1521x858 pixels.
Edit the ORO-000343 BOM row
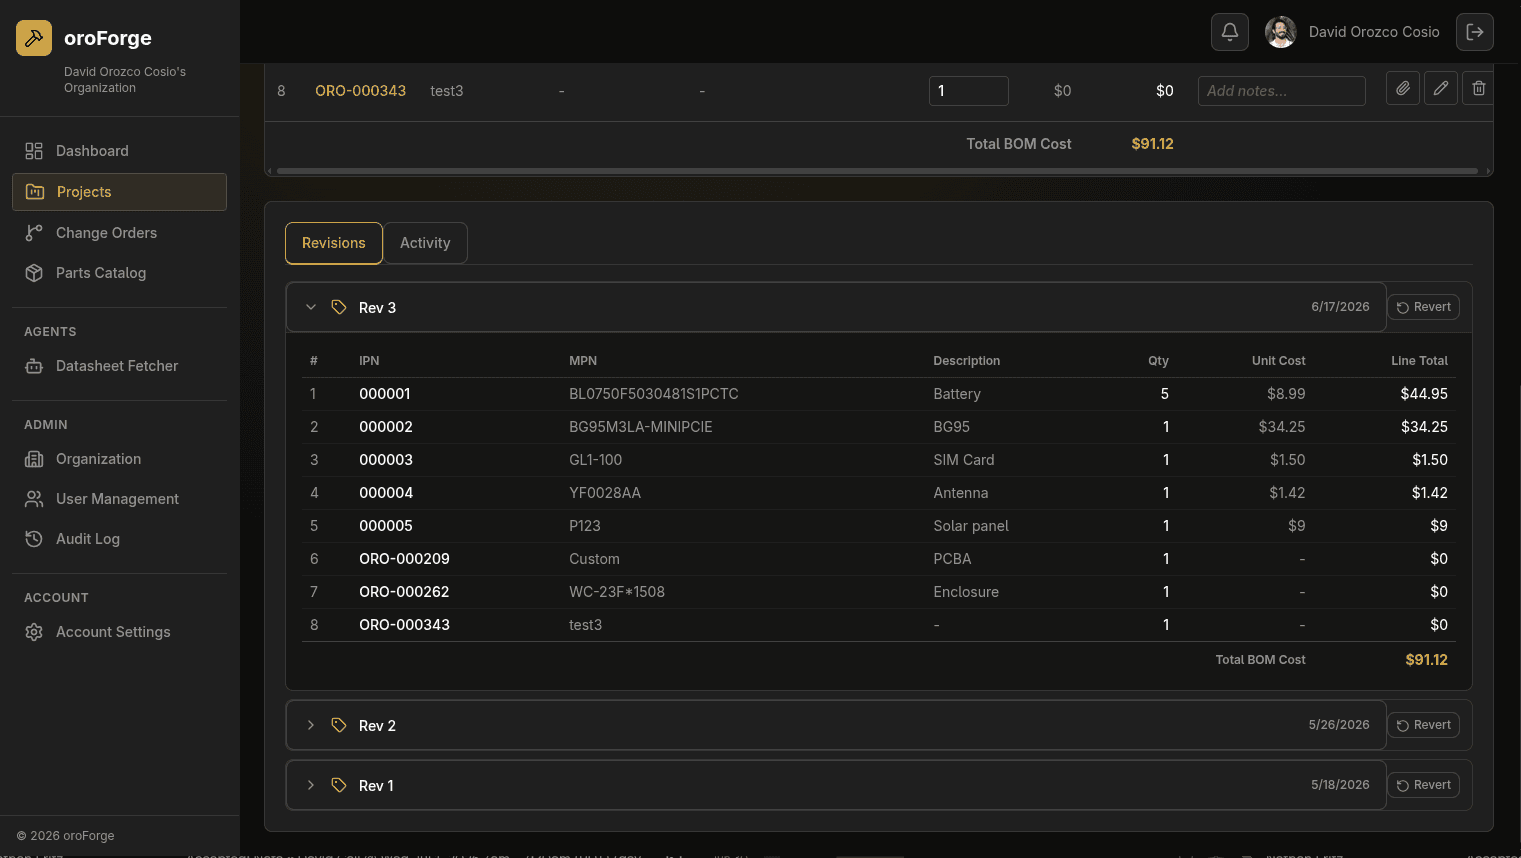(x=1440, y=89)
